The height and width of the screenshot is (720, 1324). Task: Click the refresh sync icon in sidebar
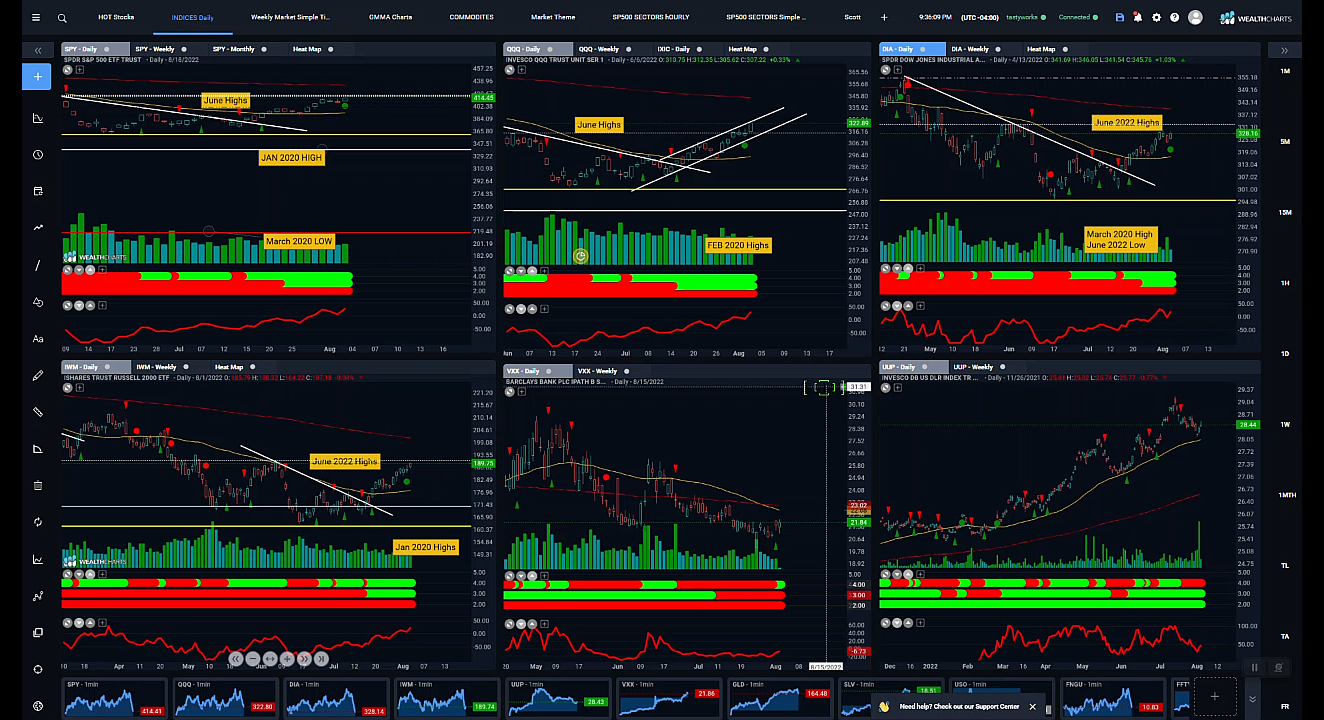coord(38,522)
